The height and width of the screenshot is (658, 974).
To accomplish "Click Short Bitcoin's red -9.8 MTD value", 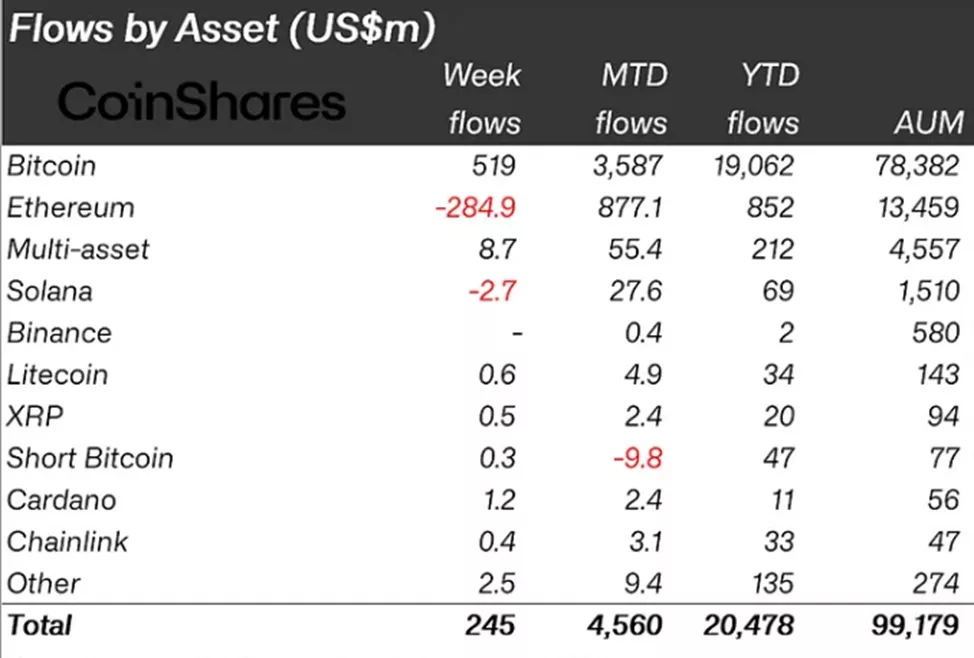I will pos(636,459).
